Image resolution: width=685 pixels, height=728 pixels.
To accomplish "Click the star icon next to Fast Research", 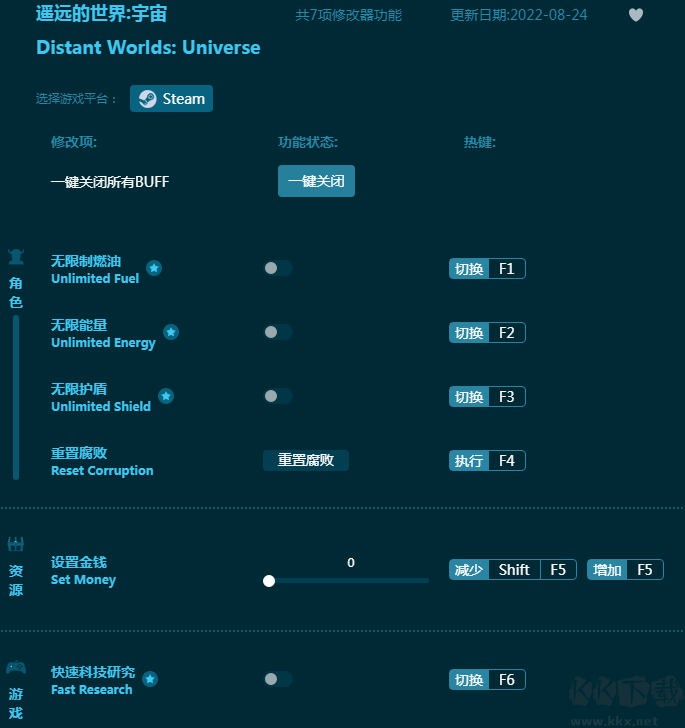I will tap(150, 679).
